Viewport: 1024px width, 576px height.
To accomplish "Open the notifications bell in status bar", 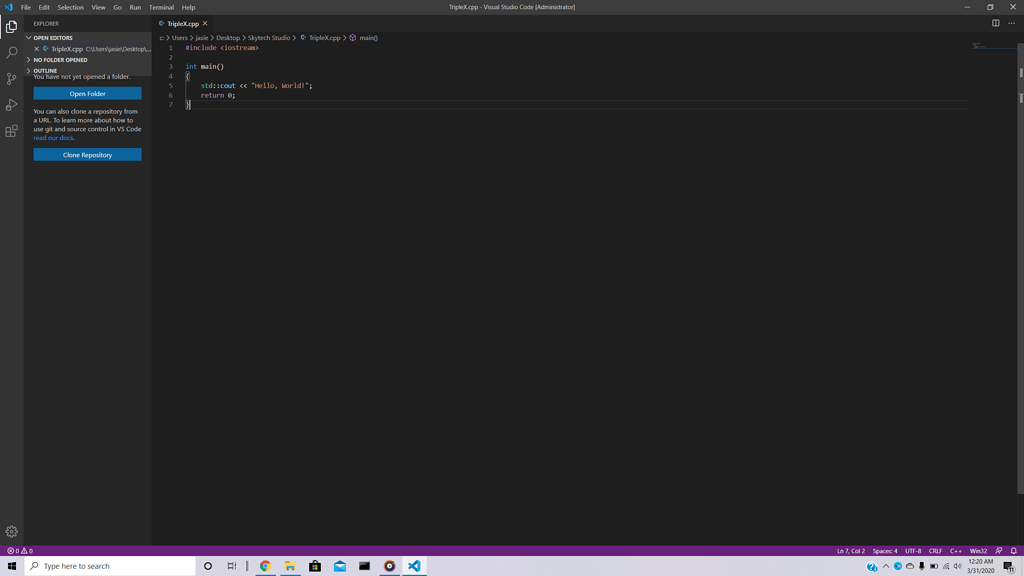I will click(1014, 551).
